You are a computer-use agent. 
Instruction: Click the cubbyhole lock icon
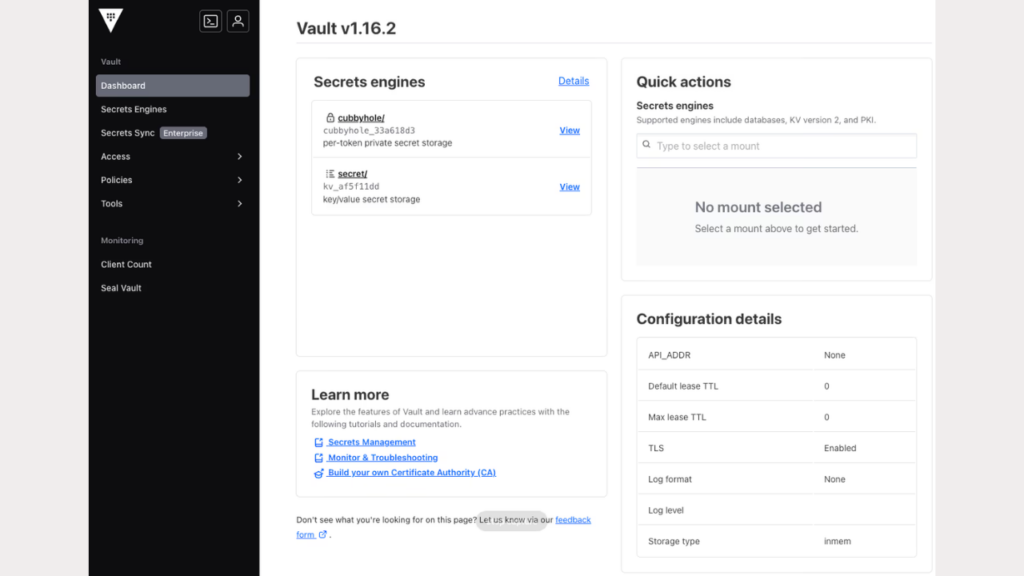pyautogui.click(x=330, y=118)
